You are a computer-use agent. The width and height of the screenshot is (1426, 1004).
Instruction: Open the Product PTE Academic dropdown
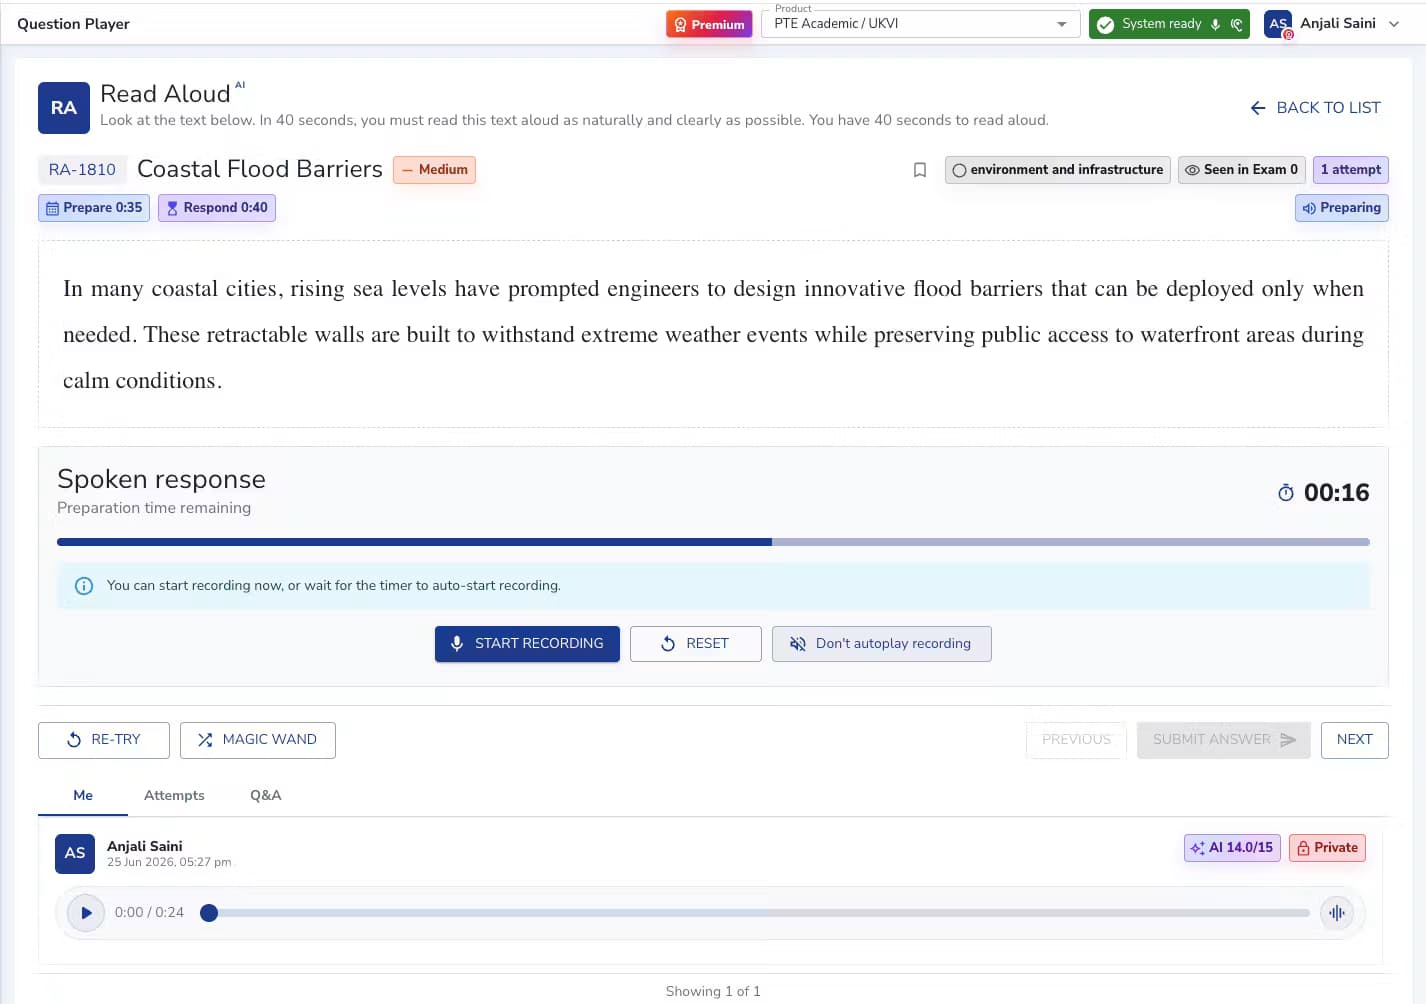click(920, 24)
